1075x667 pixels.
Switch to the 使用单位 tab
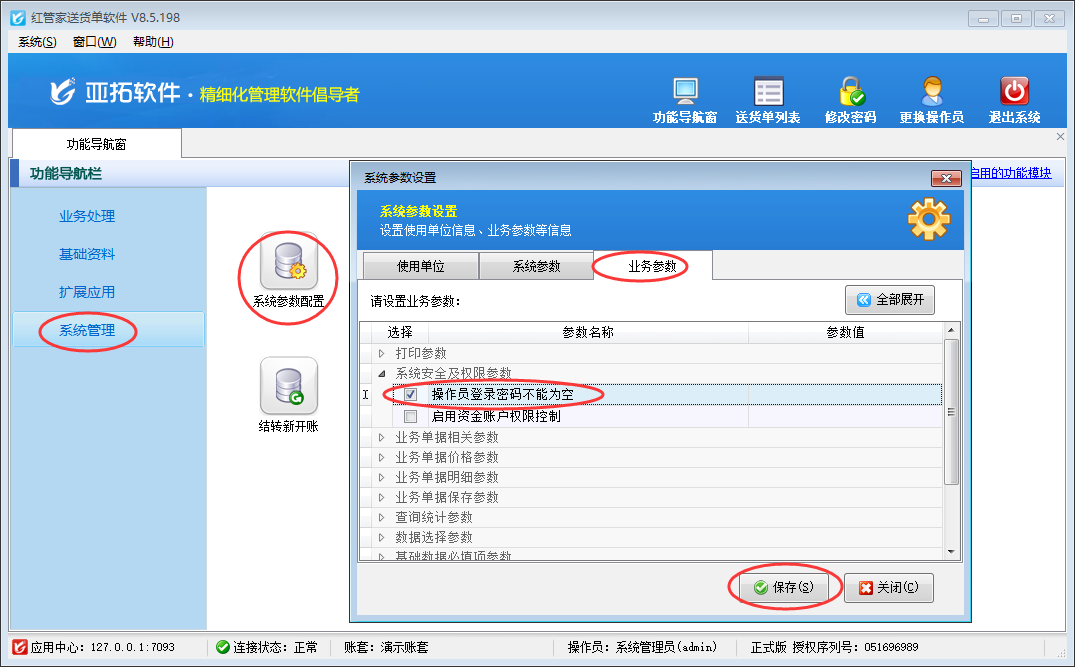click(420, 266)
